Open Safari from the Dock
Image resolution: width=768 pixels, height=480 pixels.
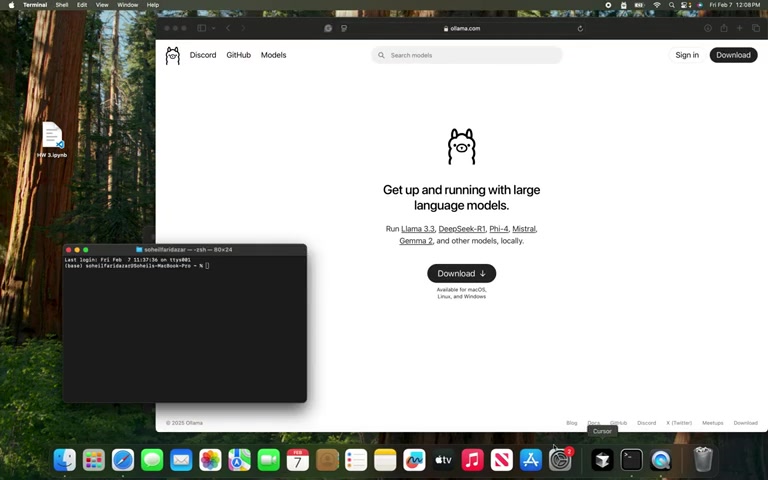123,460
